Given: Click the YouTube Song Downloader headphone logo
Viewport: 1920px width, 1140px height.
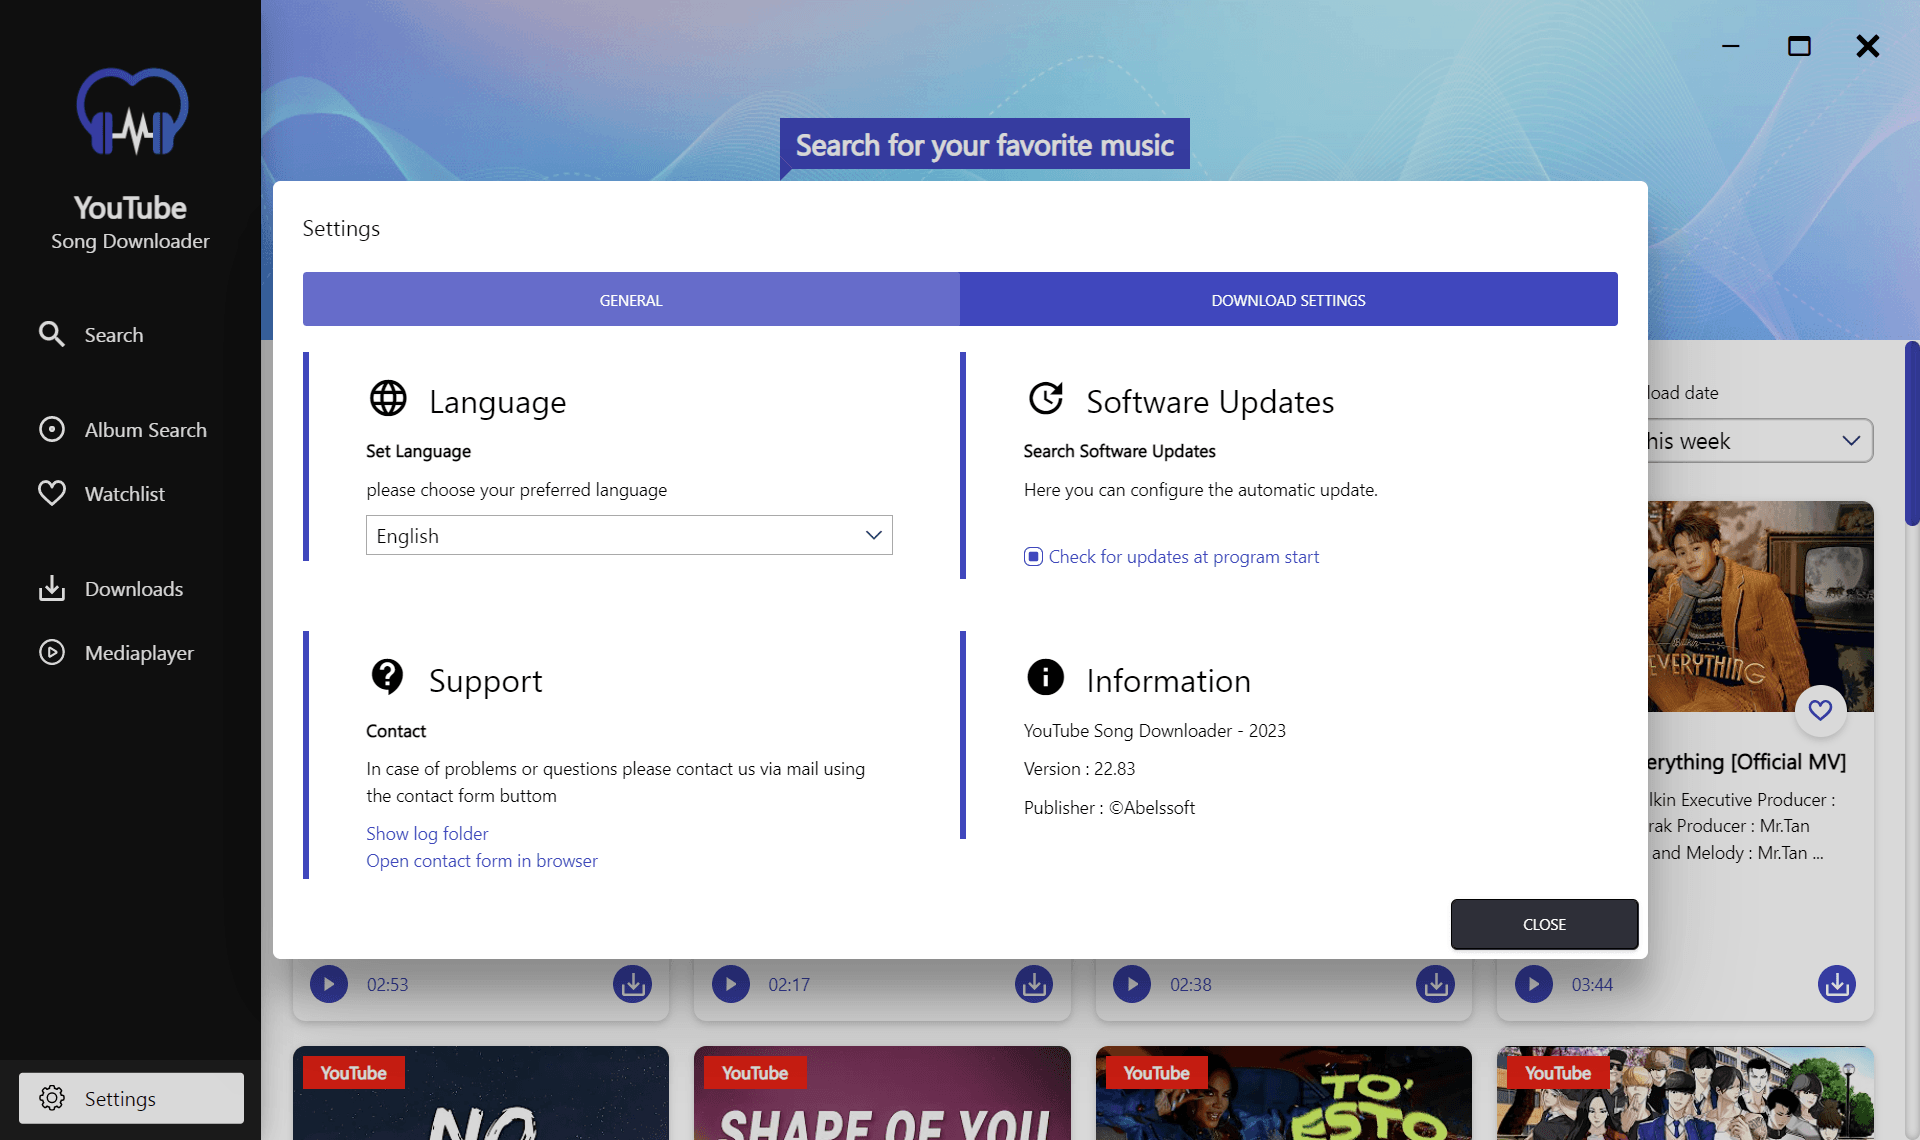Looking at the screenshot, I should pos(132,112).
